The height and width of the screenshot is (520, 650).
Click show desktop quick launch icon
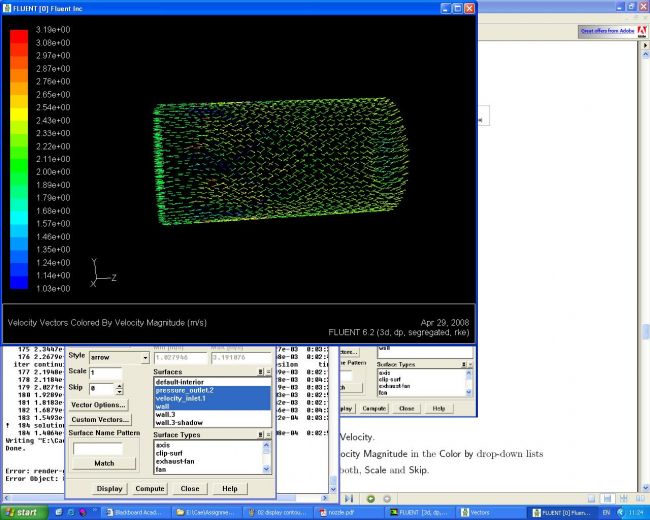pos(58,513)
